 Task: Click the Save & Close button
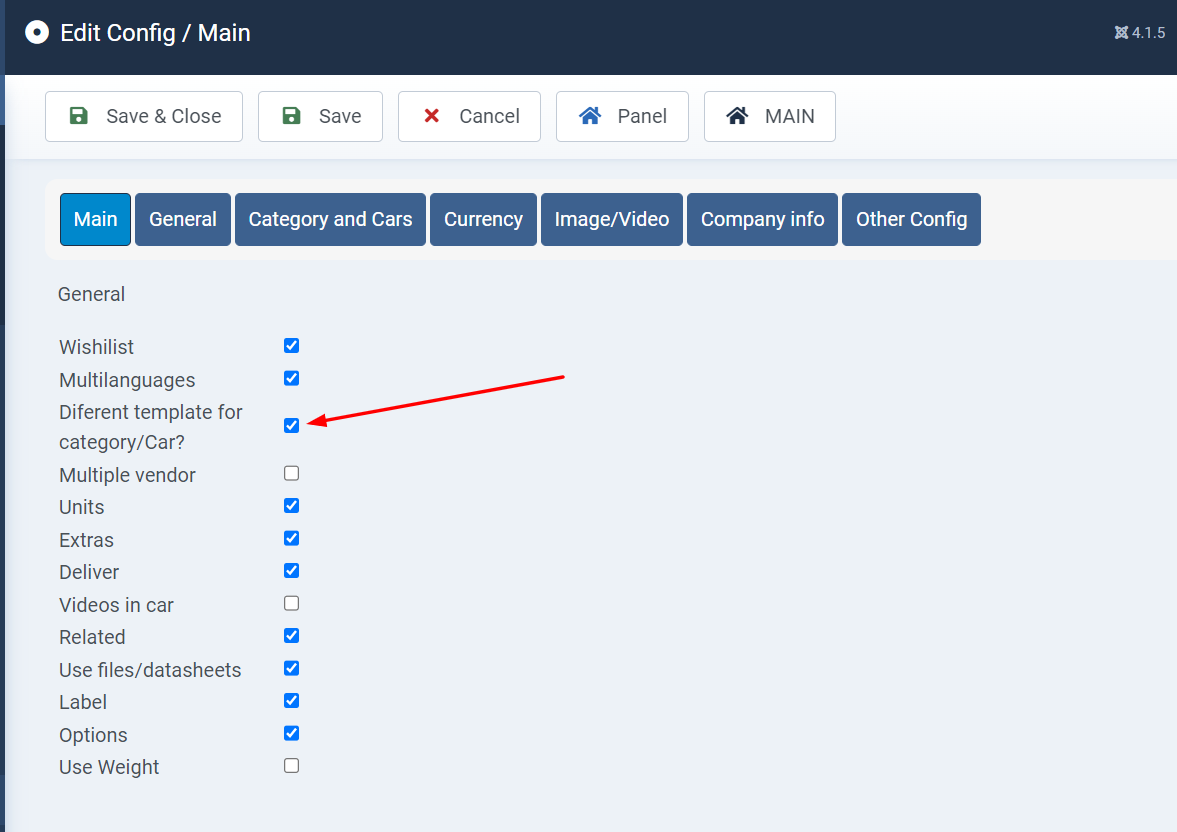coord(143,116)
